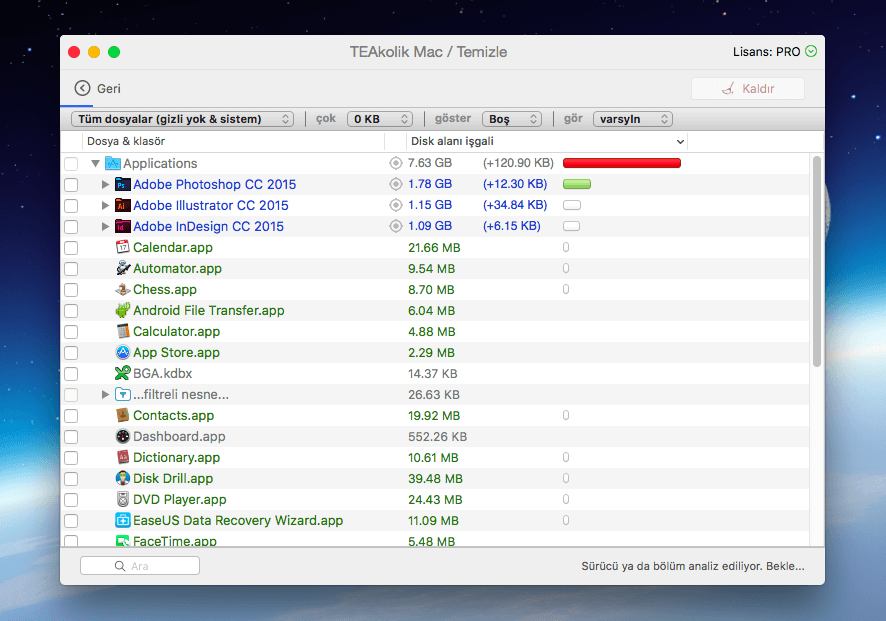Click the green PRO license checkmark icon

[811, 51]
